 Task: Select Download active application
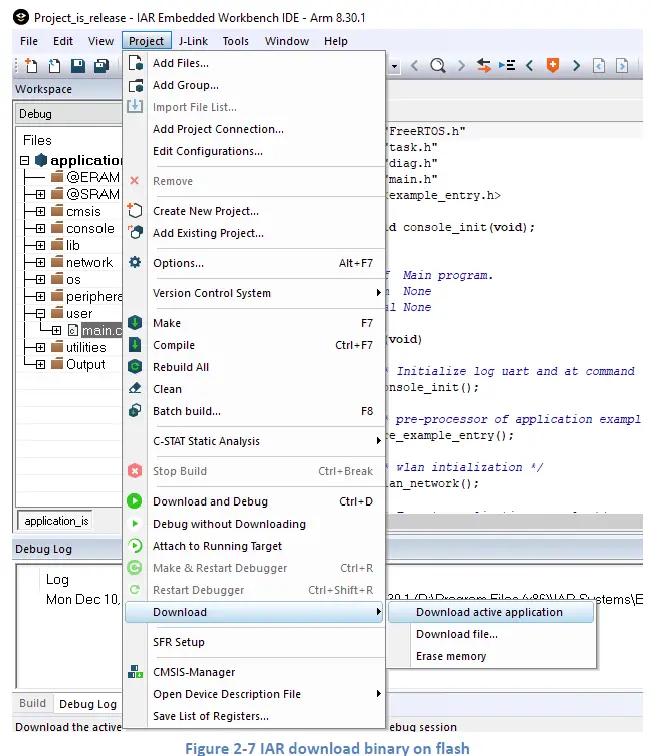tap(491, 612)
